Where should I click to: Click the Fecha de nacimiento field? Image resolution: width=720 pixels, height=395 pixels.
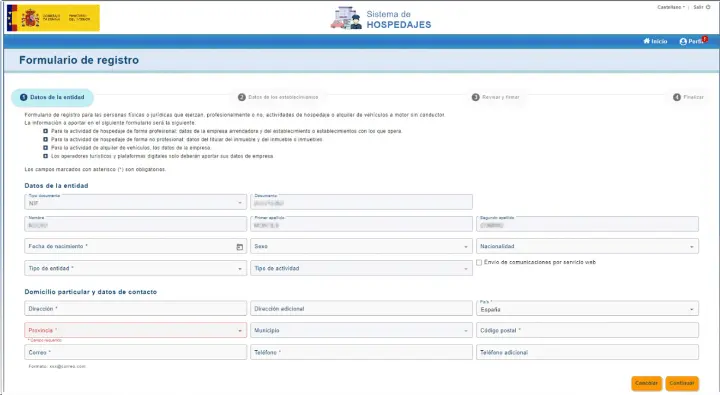point(135,246)
